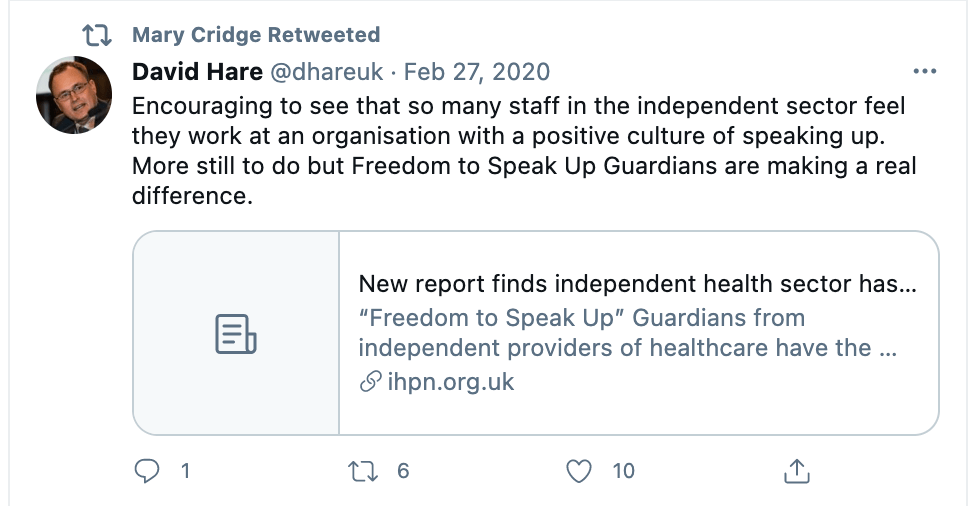Click the like count of 10

click(x=623, y=470)
